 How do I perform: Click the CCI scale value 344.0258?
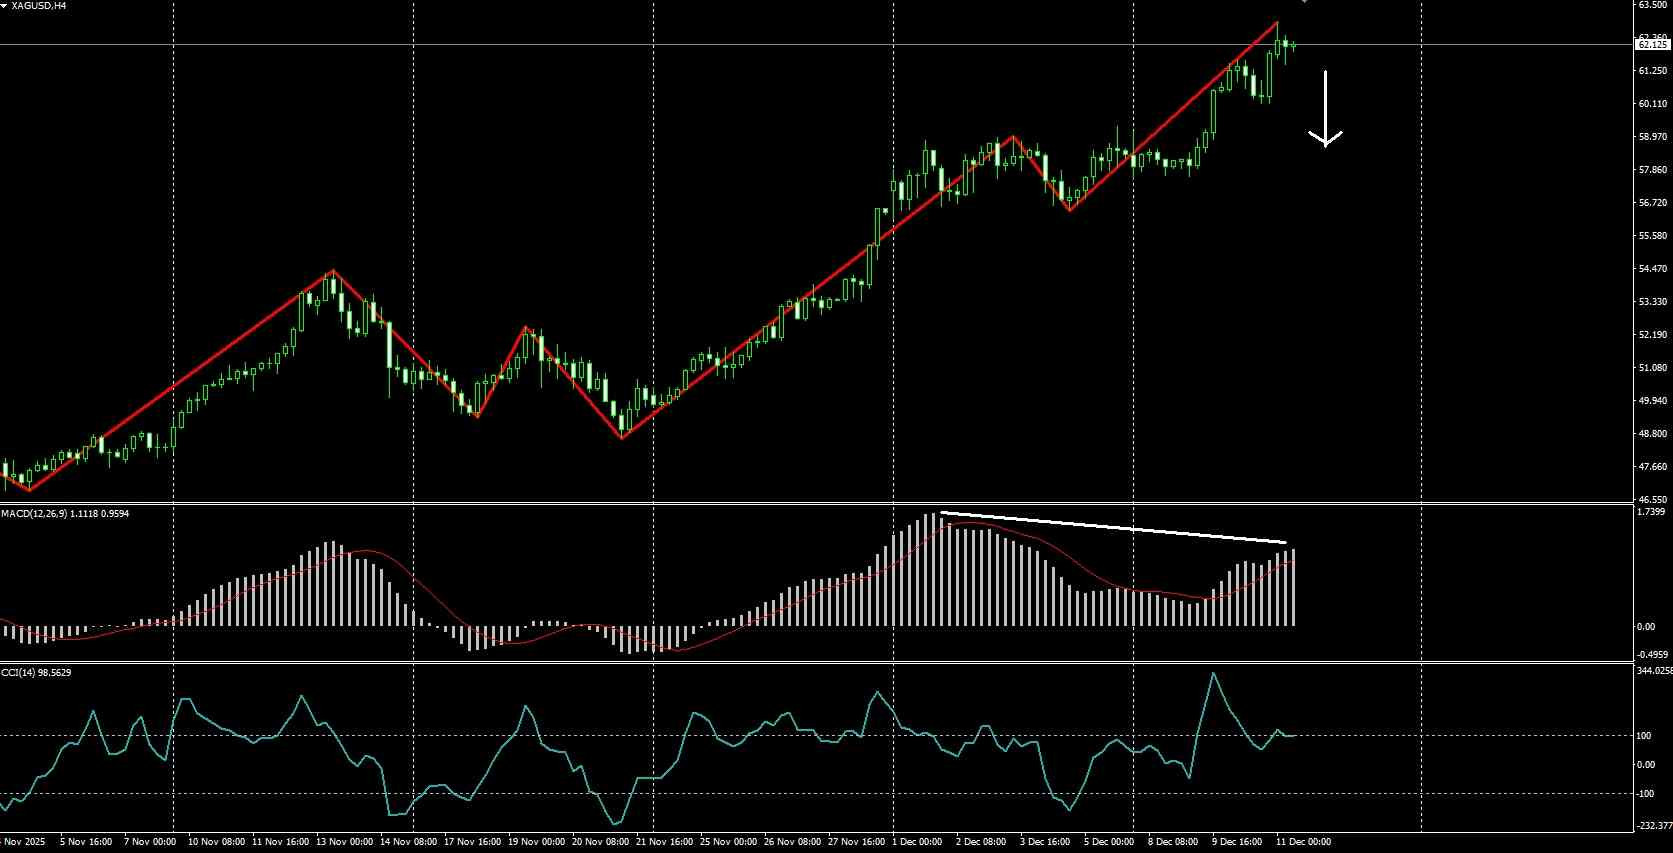point(1654,671)
